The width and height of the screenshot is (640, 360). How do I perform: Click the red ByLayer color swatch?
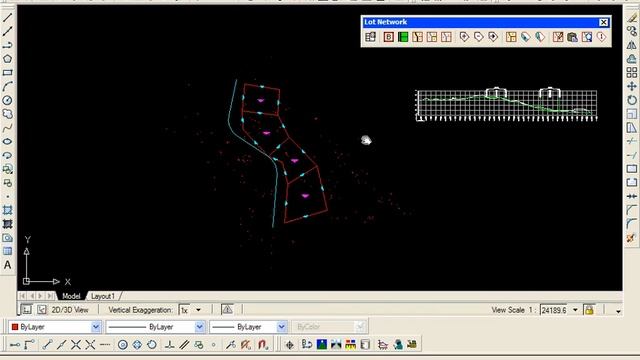[15, 327]
